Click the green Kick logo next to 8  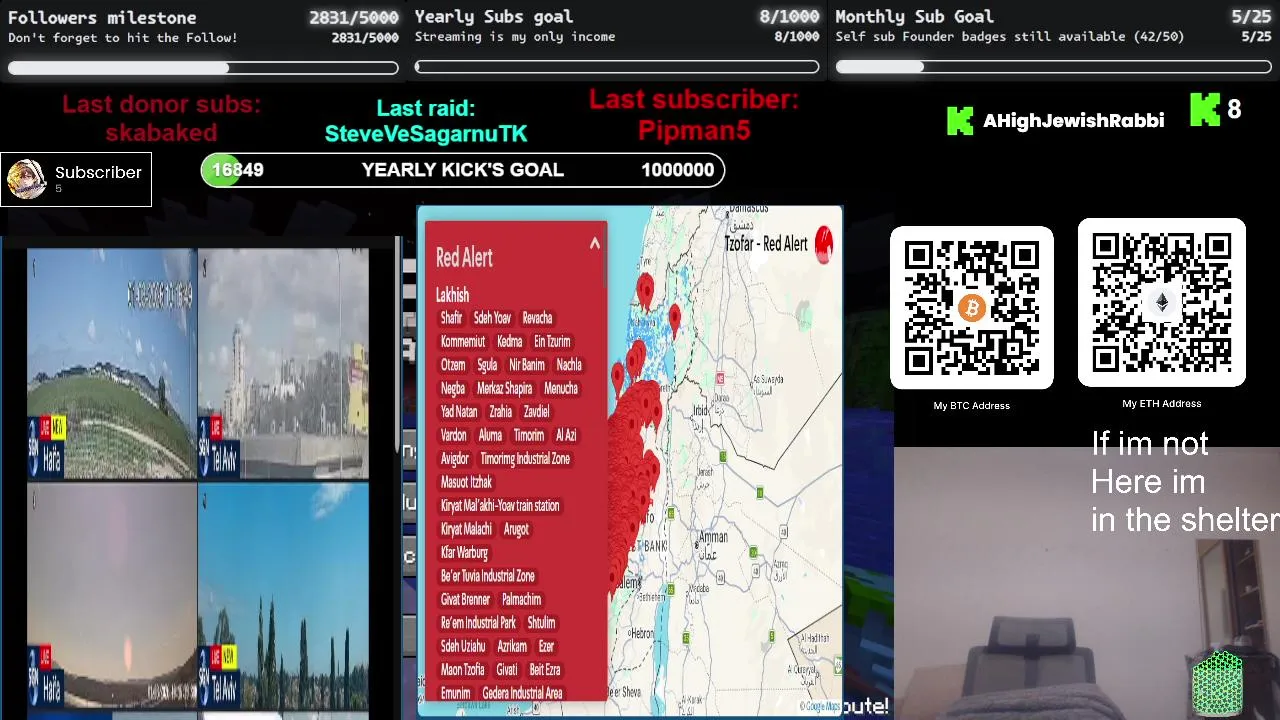coord(1205,110)
